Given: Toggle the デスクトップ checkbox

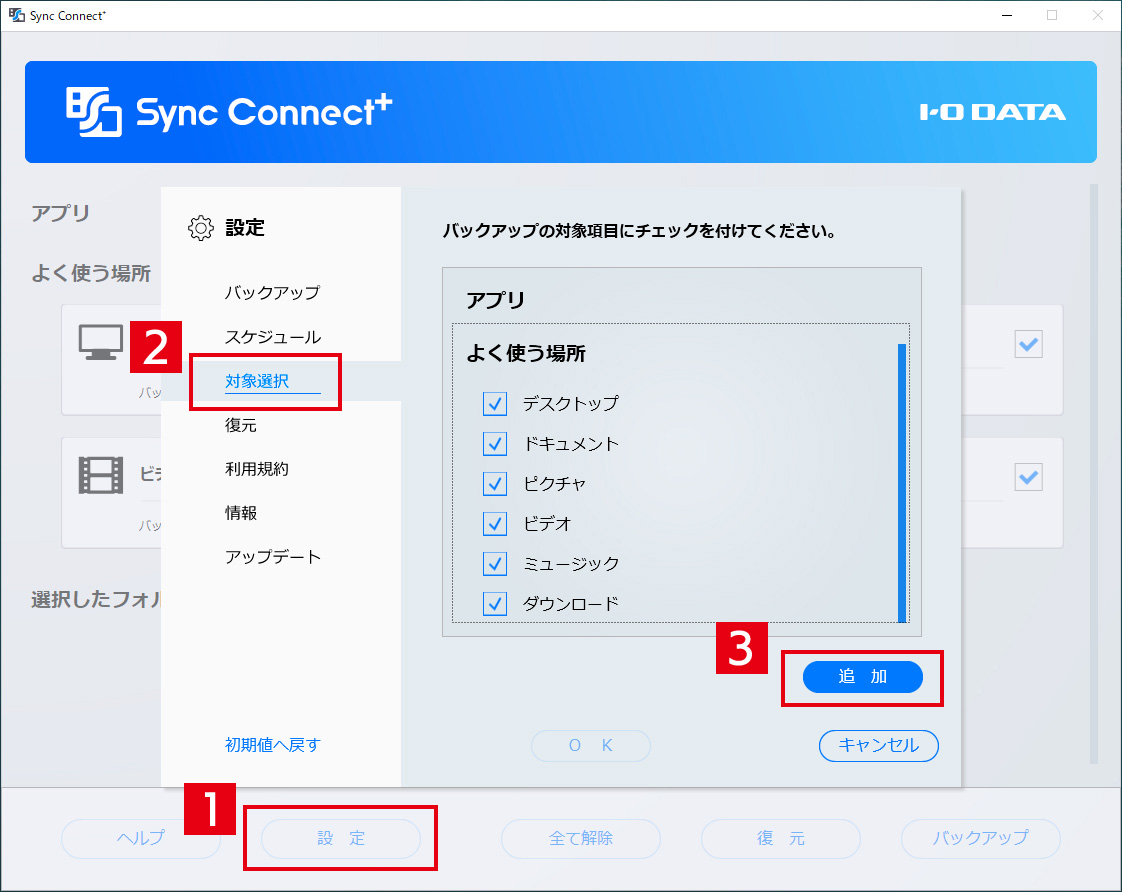Looking at the screenshot, I should point(495,404).
